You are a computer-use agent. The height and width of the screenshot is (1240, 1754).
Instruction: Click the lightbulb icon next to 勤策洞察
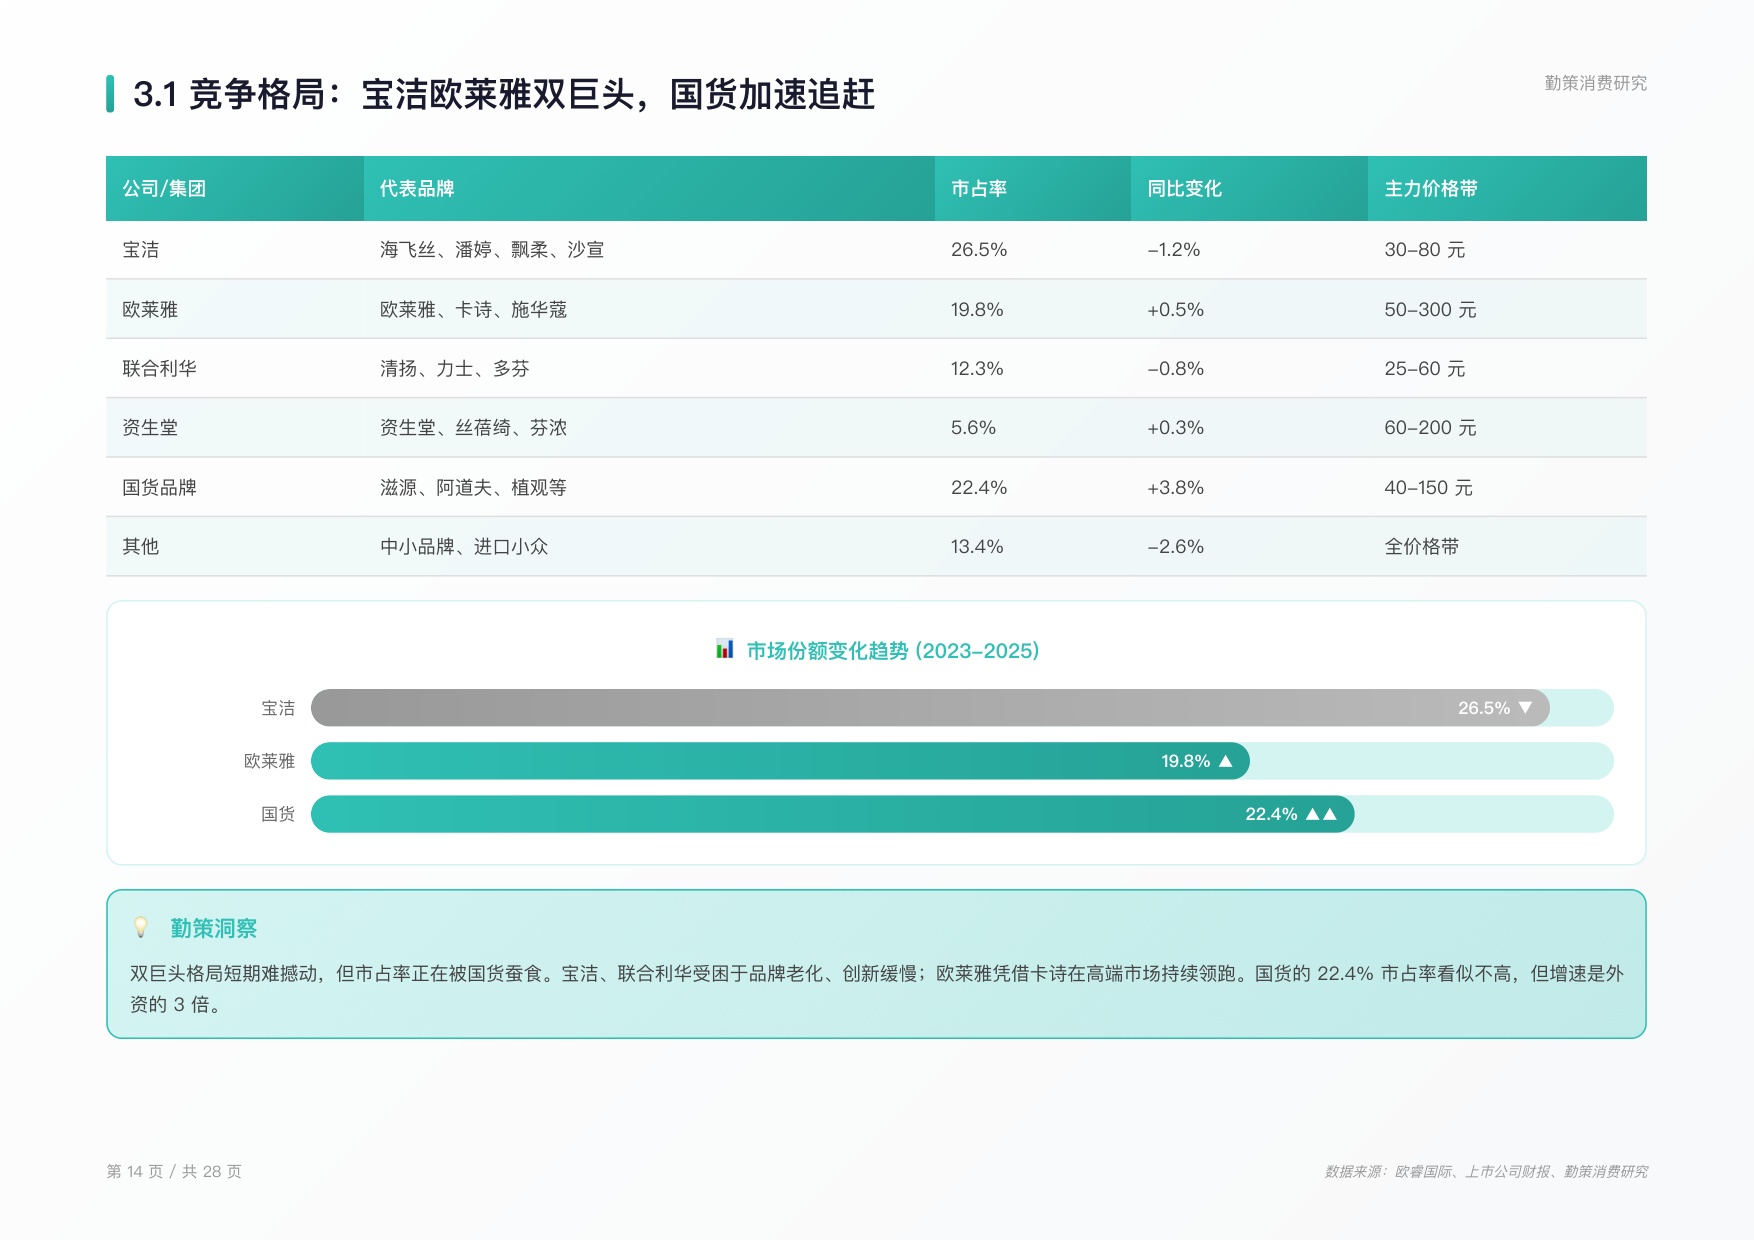141,928
